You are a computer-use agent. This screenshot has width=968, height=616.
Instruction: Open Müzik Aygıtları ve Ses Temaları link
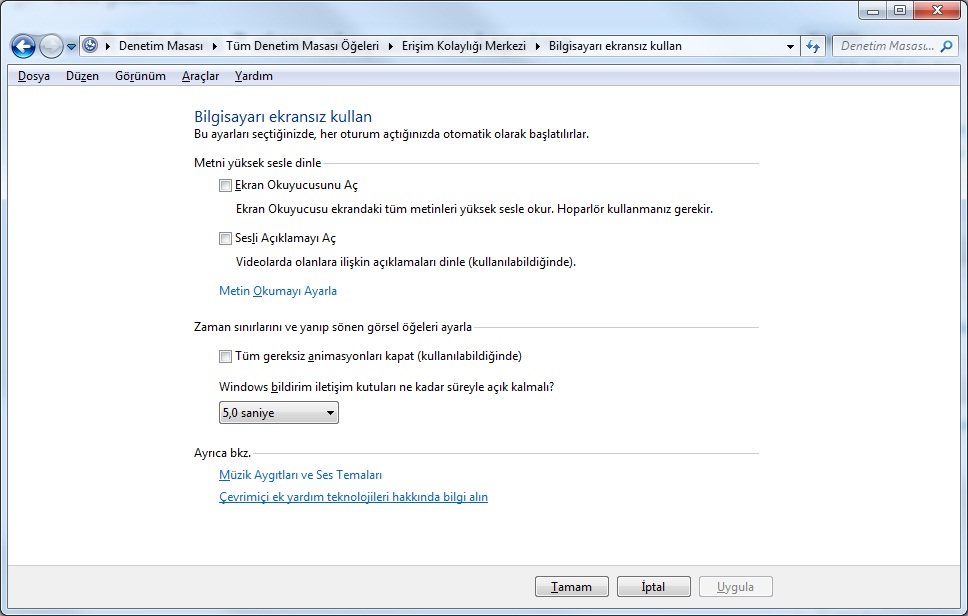(300, 475)
